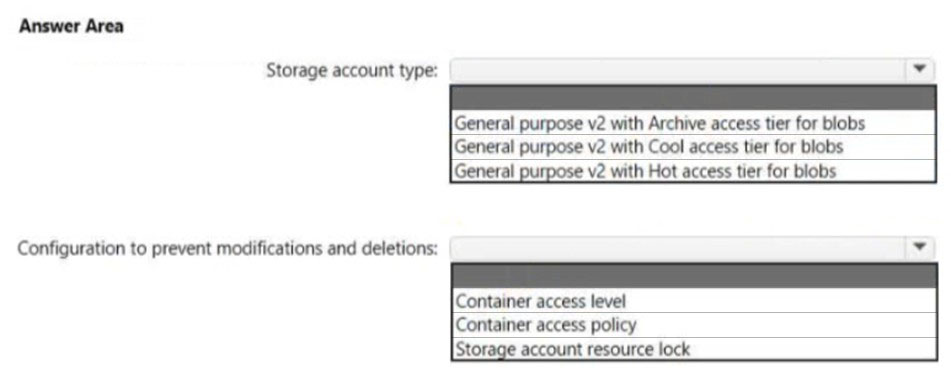Screen dimensions: 951x375
Task: Expand the modifications and deletions configuration dropdown arrow
Action: pyautogui.click(x=921, y=248)
